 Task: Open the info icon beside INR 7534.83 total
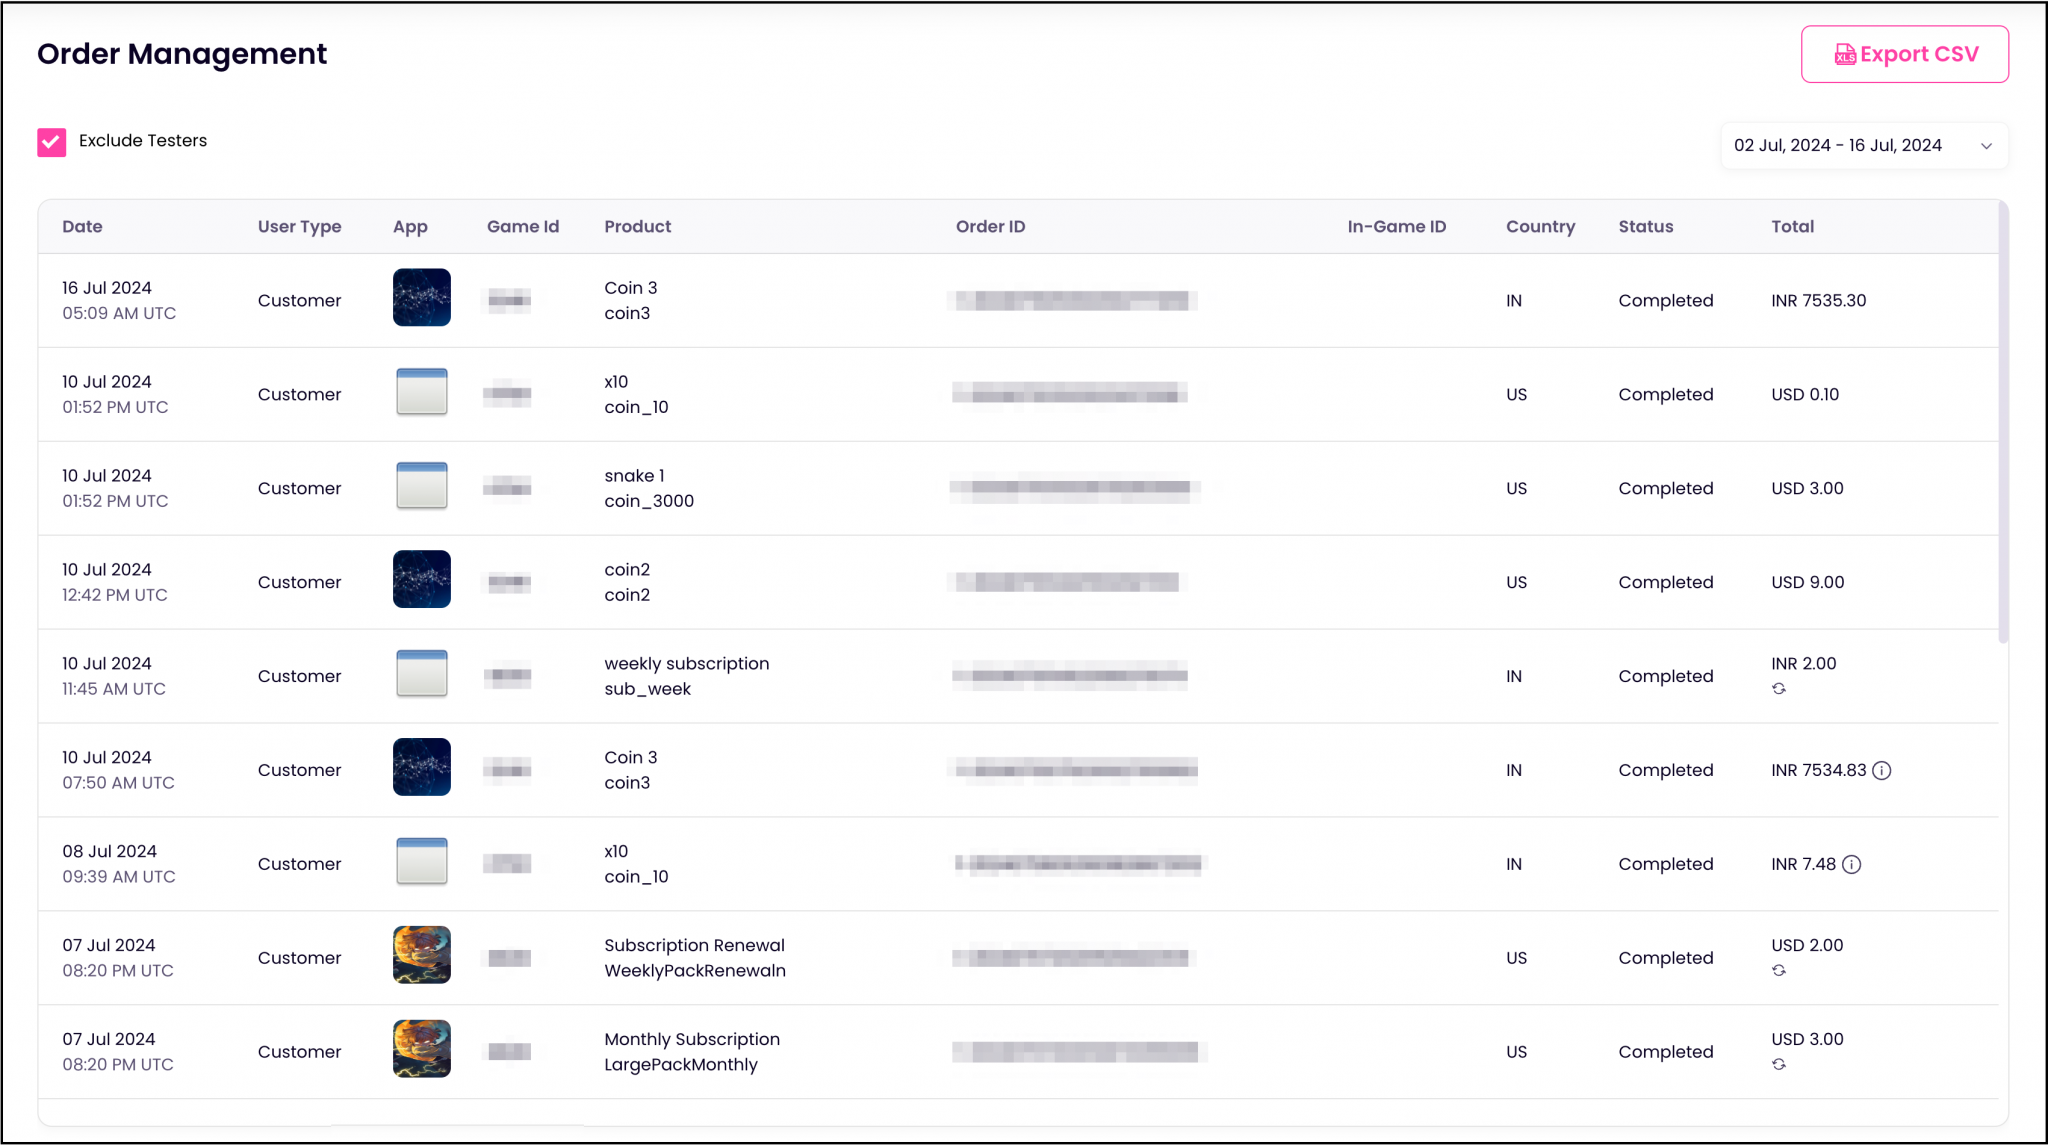(1884, 771)
